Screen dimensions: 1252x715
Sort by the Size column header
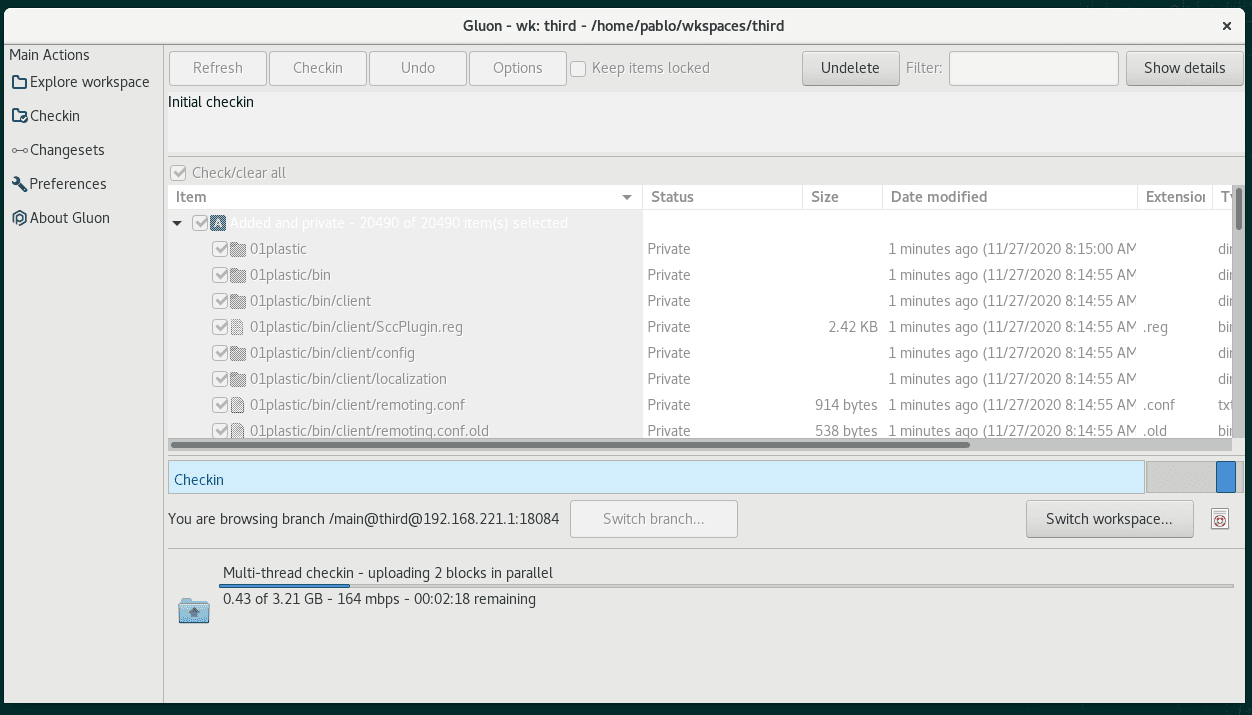click(x=843, y=197)
